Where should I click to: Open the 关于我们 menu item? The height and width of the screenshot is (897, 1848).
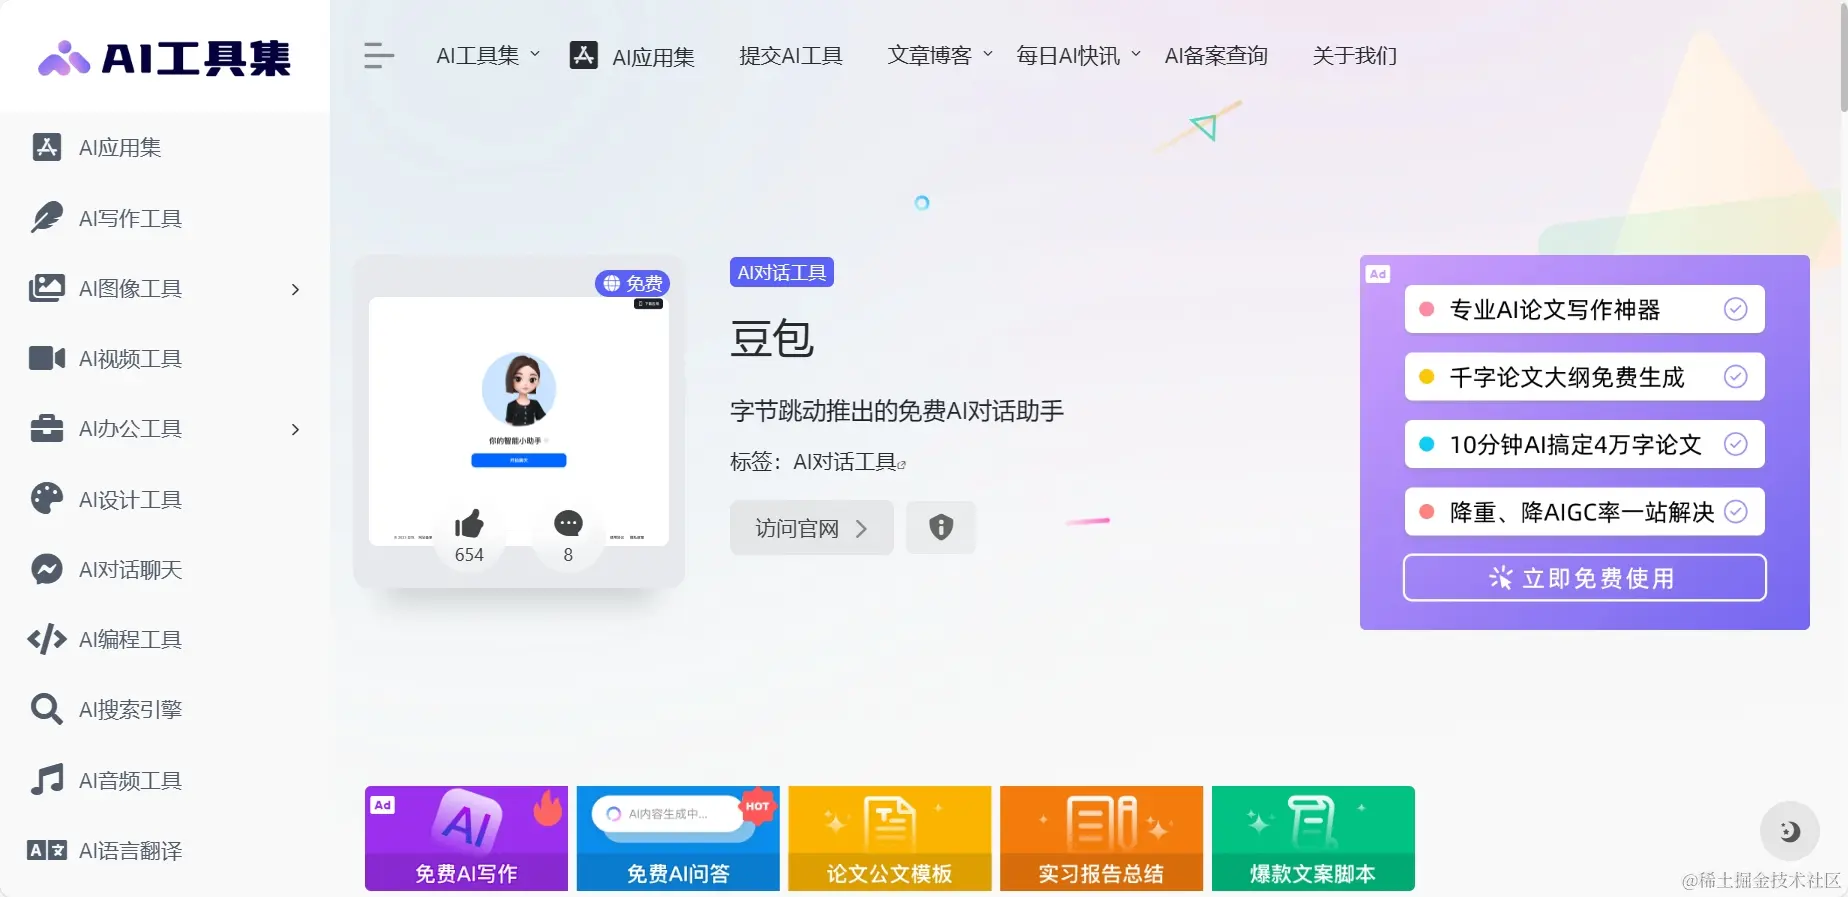[1355, 56]
